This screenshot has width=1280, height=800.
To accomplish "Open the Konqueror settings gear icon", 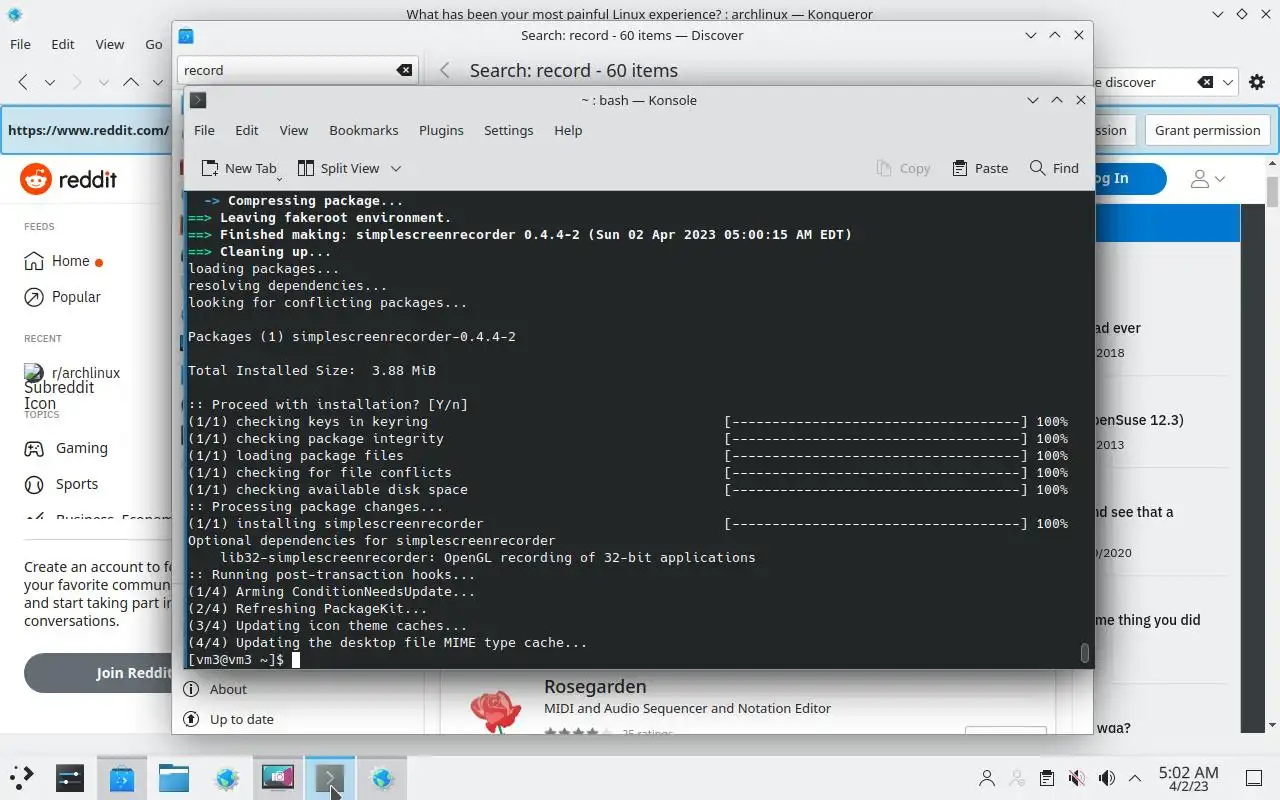I will click(x=1257, y=82).
